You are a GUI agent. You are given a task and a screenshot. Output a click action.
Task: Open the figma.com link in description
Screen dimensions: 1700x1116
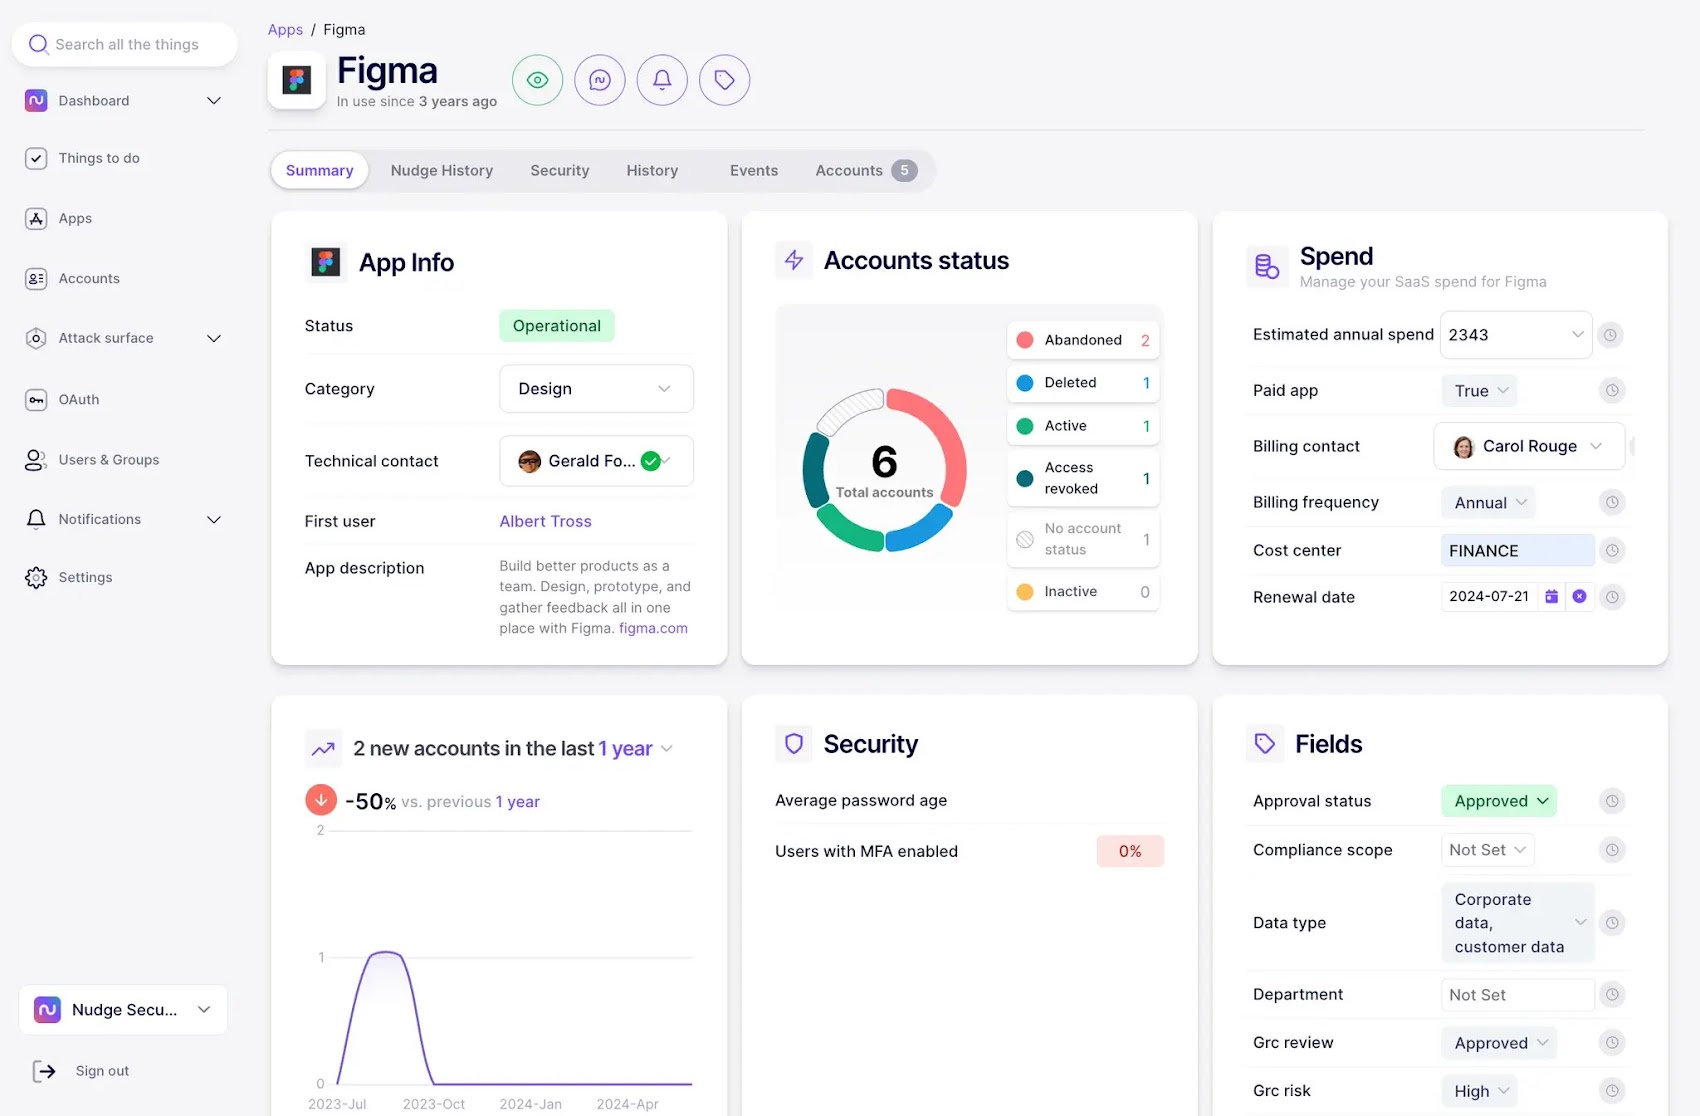653,628
